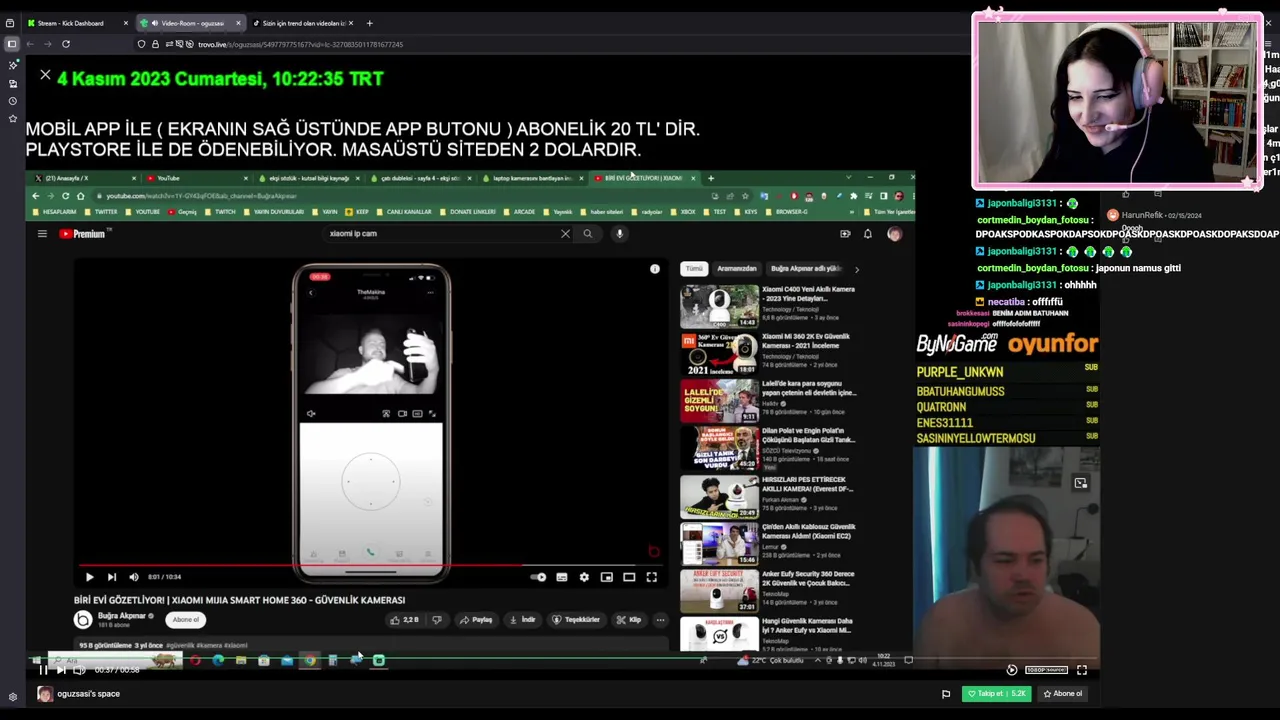Select the Video-Room oguzsasi browser tab
1280x720 pixels.
point(192,23)
